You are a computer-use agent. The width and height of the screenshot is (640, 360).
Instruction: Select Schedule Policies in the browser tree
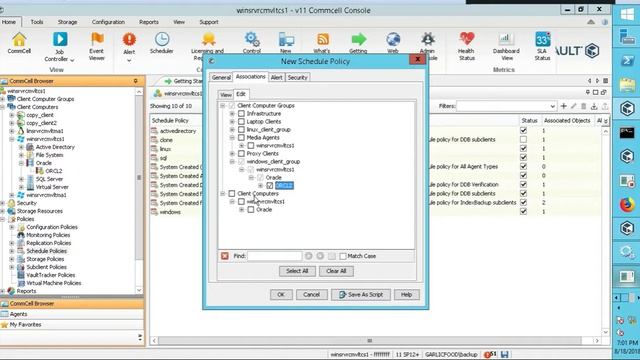pos(47,251)
